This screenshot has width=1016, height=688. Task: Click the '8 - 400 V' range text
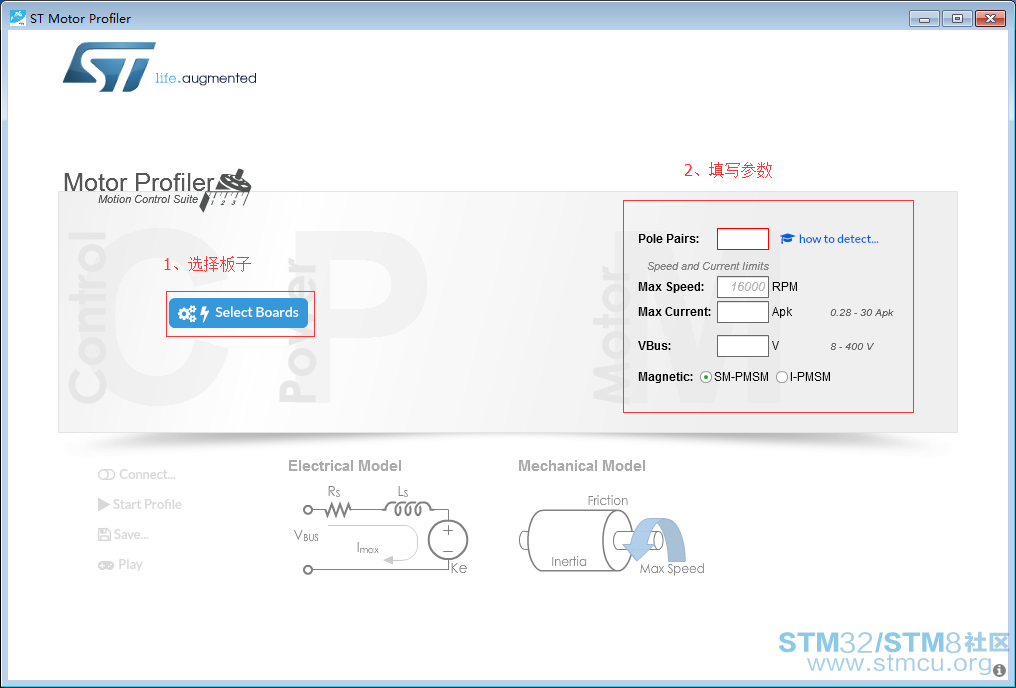[852, 347]
